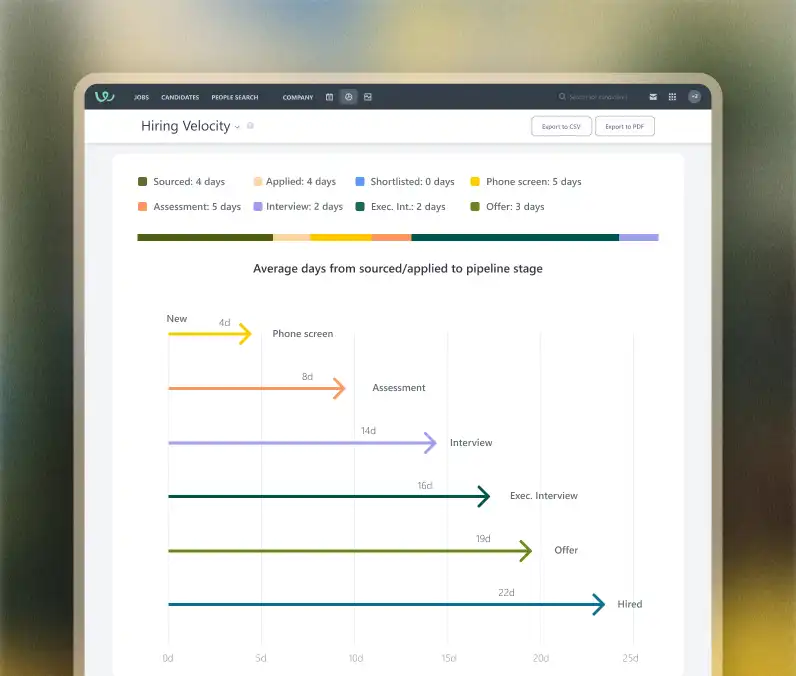
Task: Go to the Candidates tab
Action: click(x=180, y=97)
